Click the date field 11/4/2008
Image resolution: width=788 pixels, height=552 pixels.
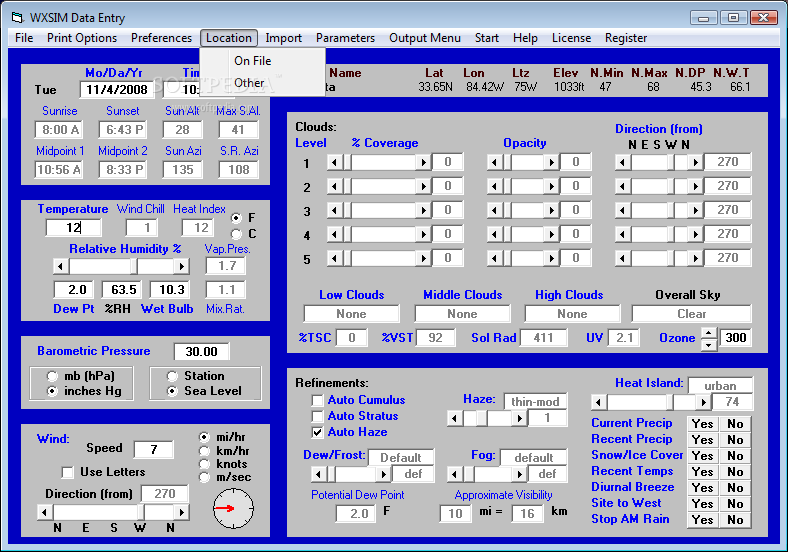(x=117, y=90)
